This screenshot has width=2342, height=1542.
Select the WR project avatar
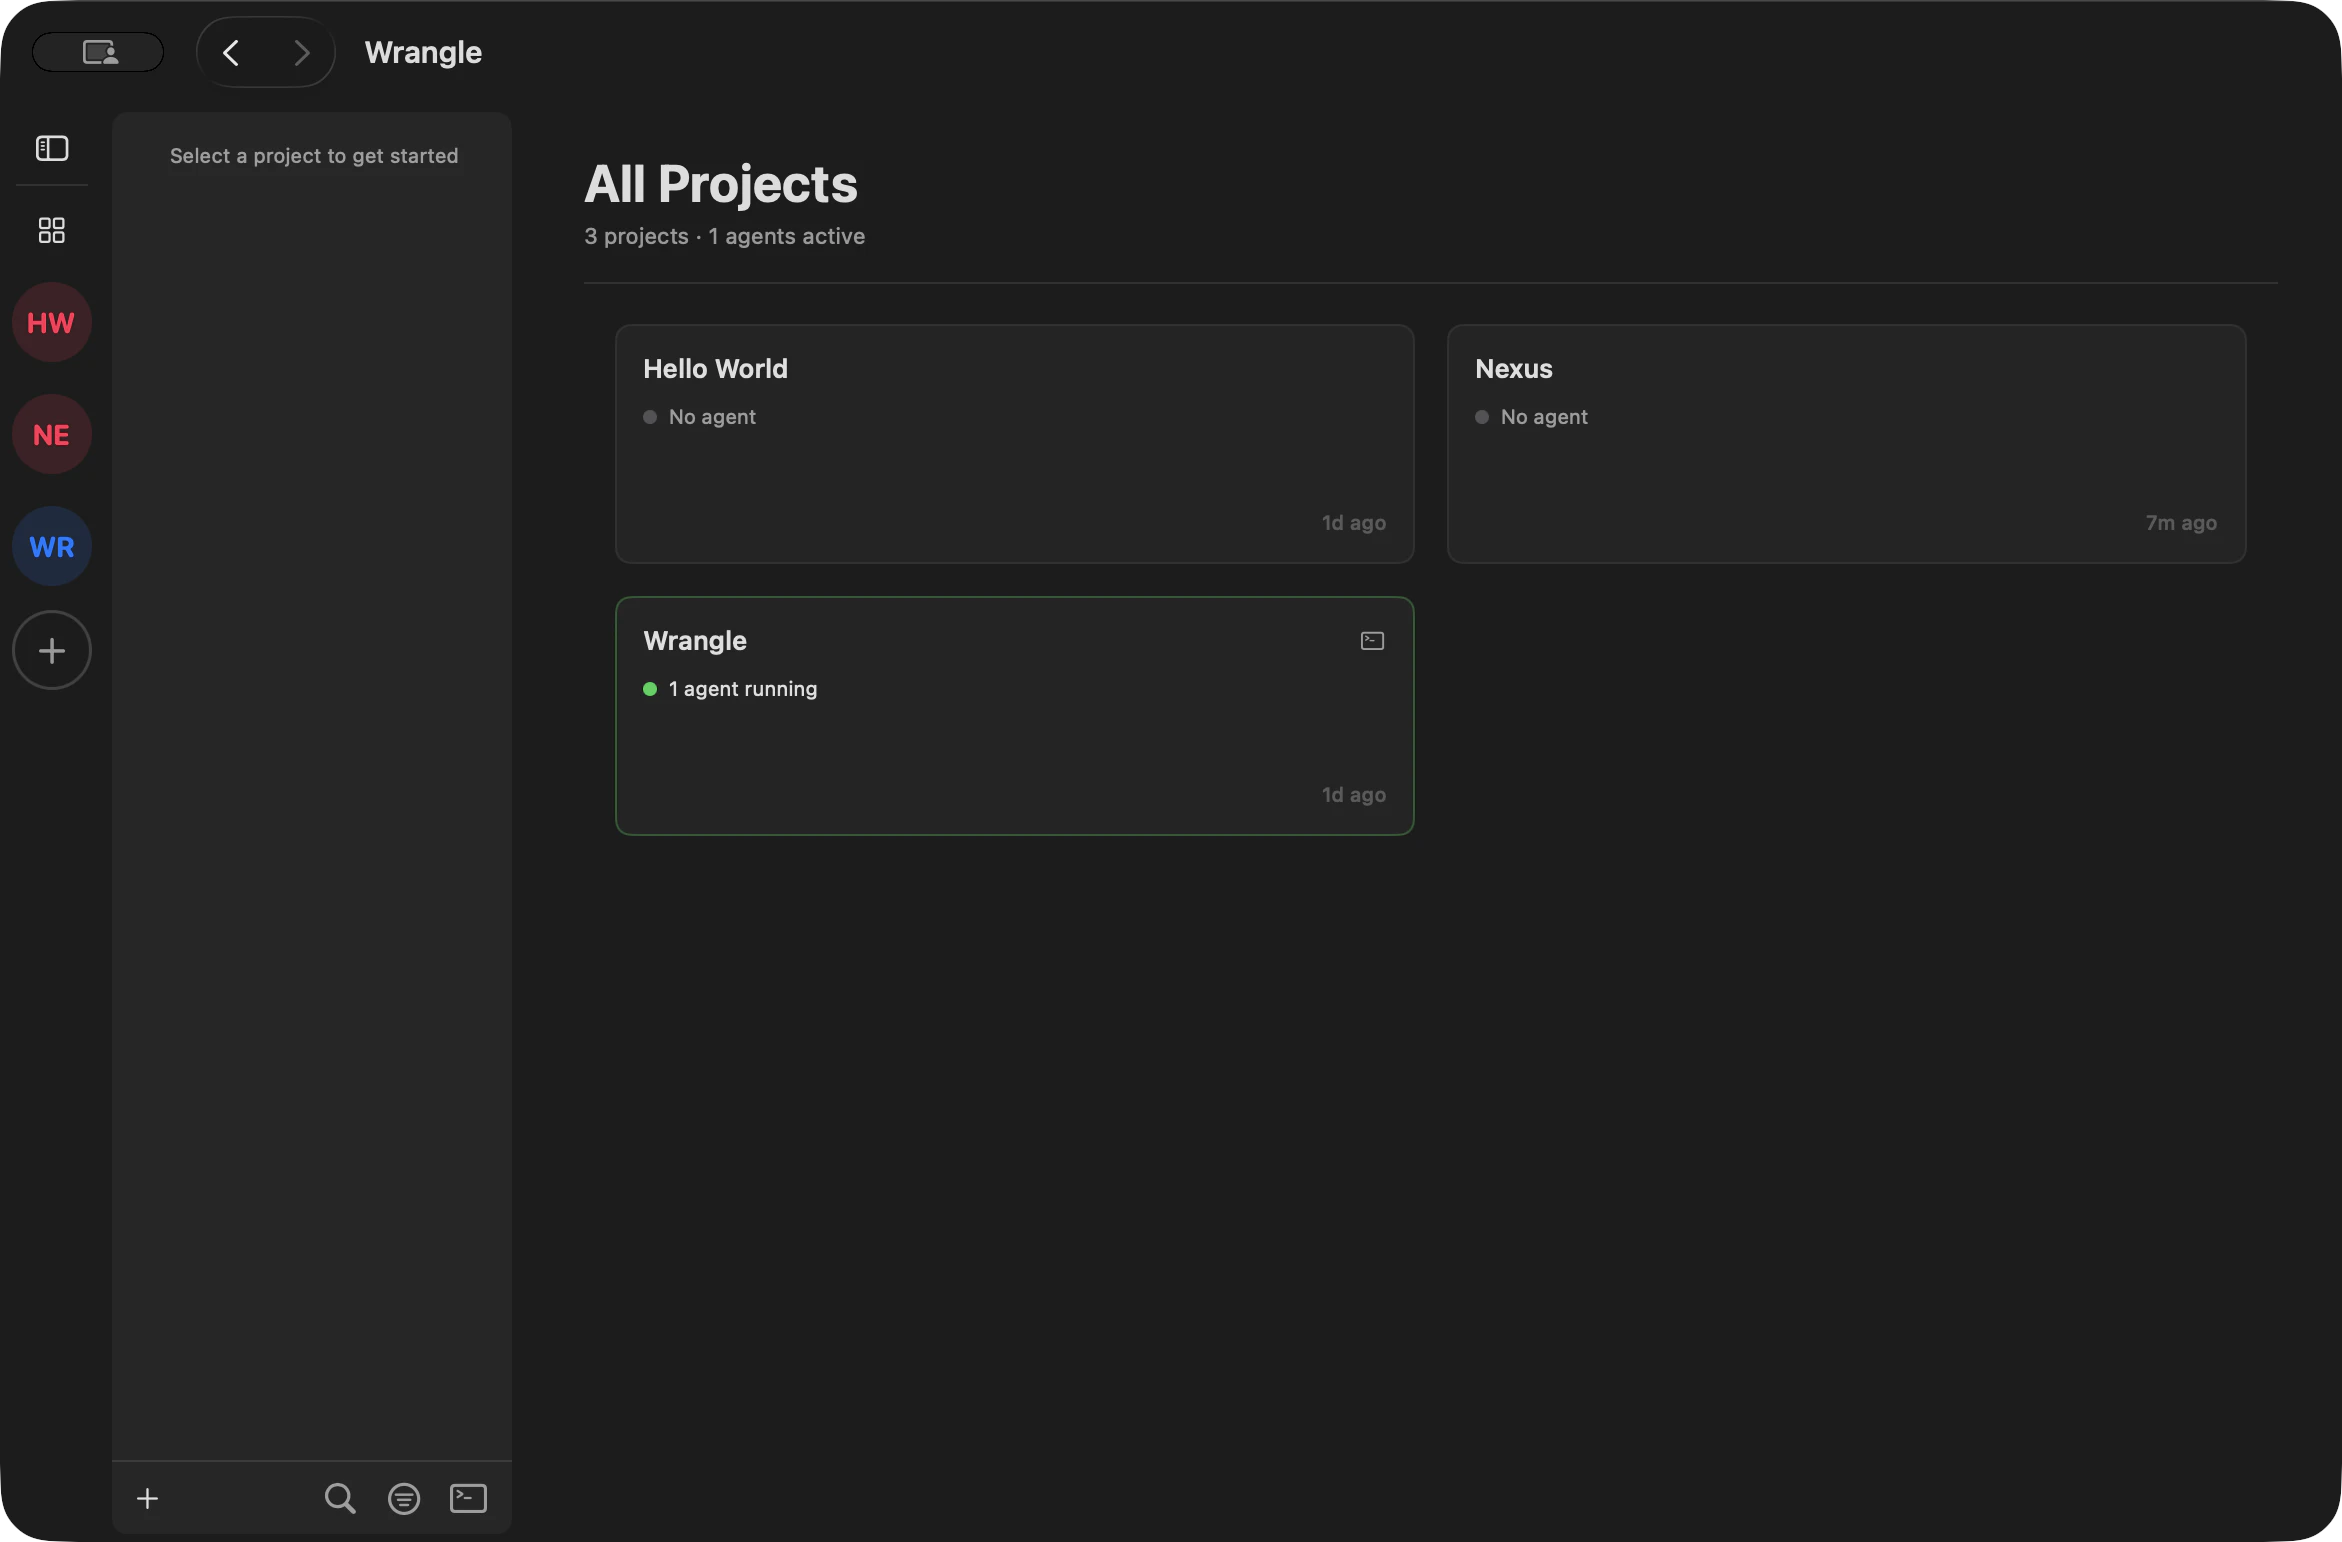click(x=52, y=546)
